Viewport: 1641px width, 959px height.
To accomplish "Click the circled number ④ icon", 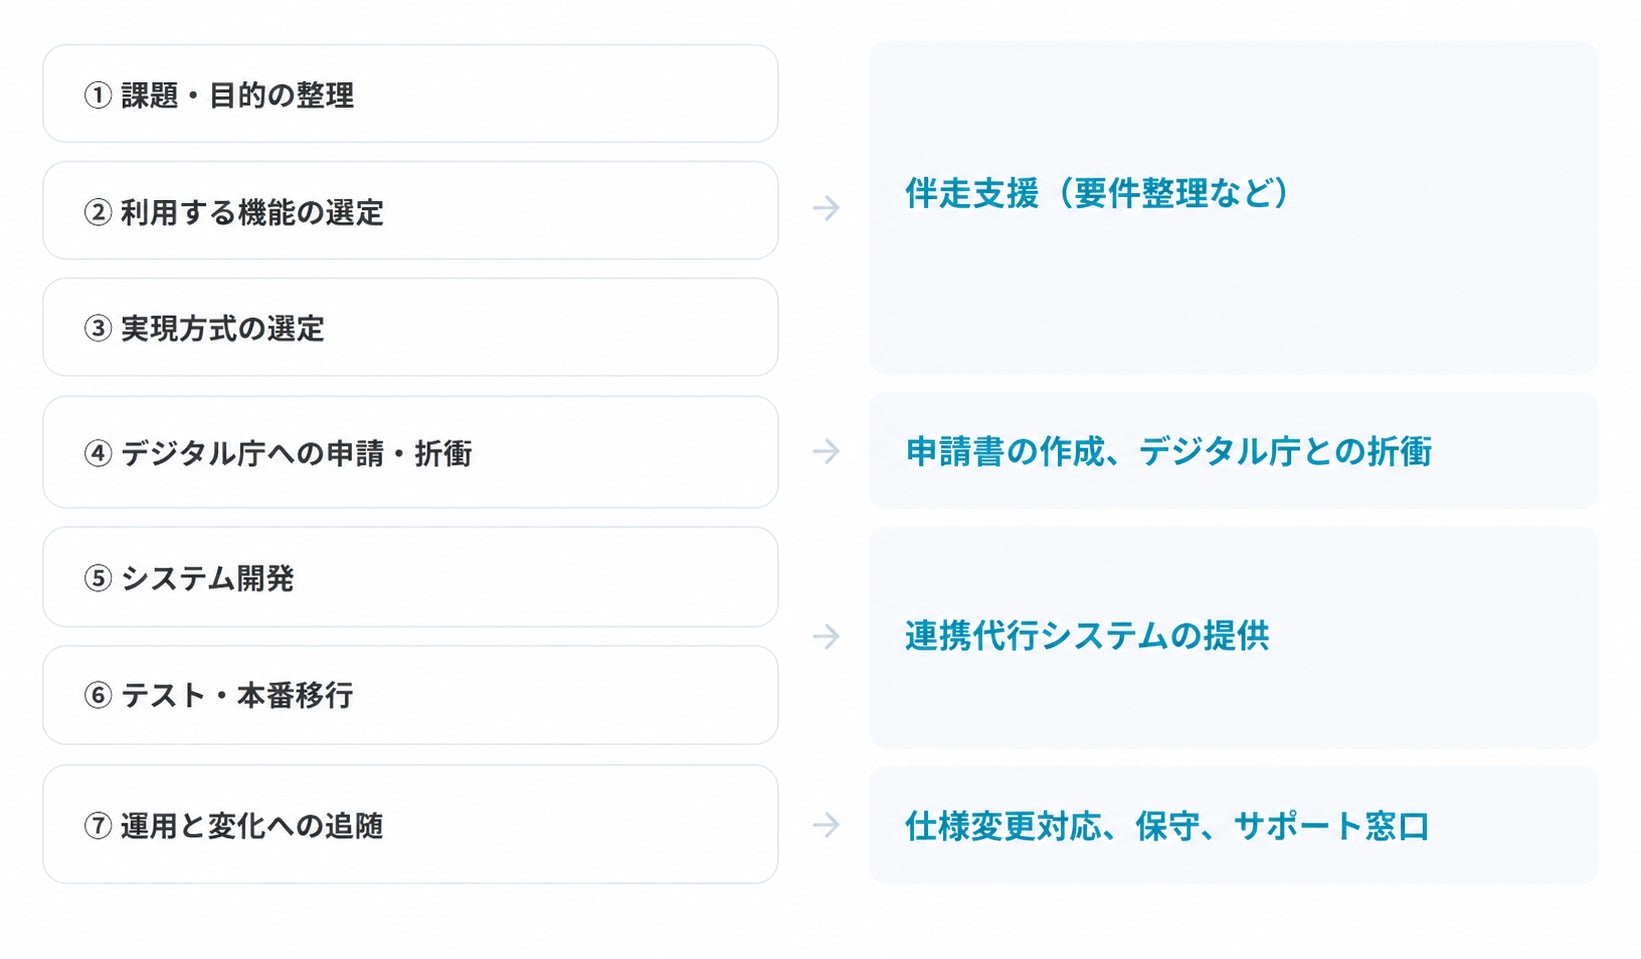I will click(97, 453).
